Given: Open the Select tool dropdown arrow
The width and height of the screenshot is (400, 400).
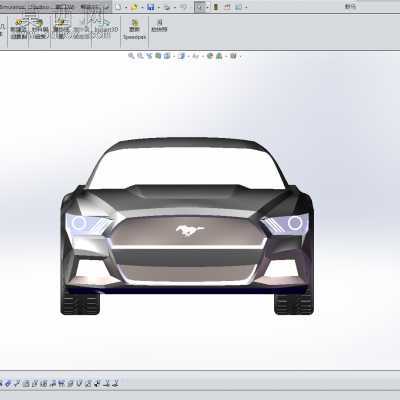Looking at the screenshot, I should tap(207, 7).
